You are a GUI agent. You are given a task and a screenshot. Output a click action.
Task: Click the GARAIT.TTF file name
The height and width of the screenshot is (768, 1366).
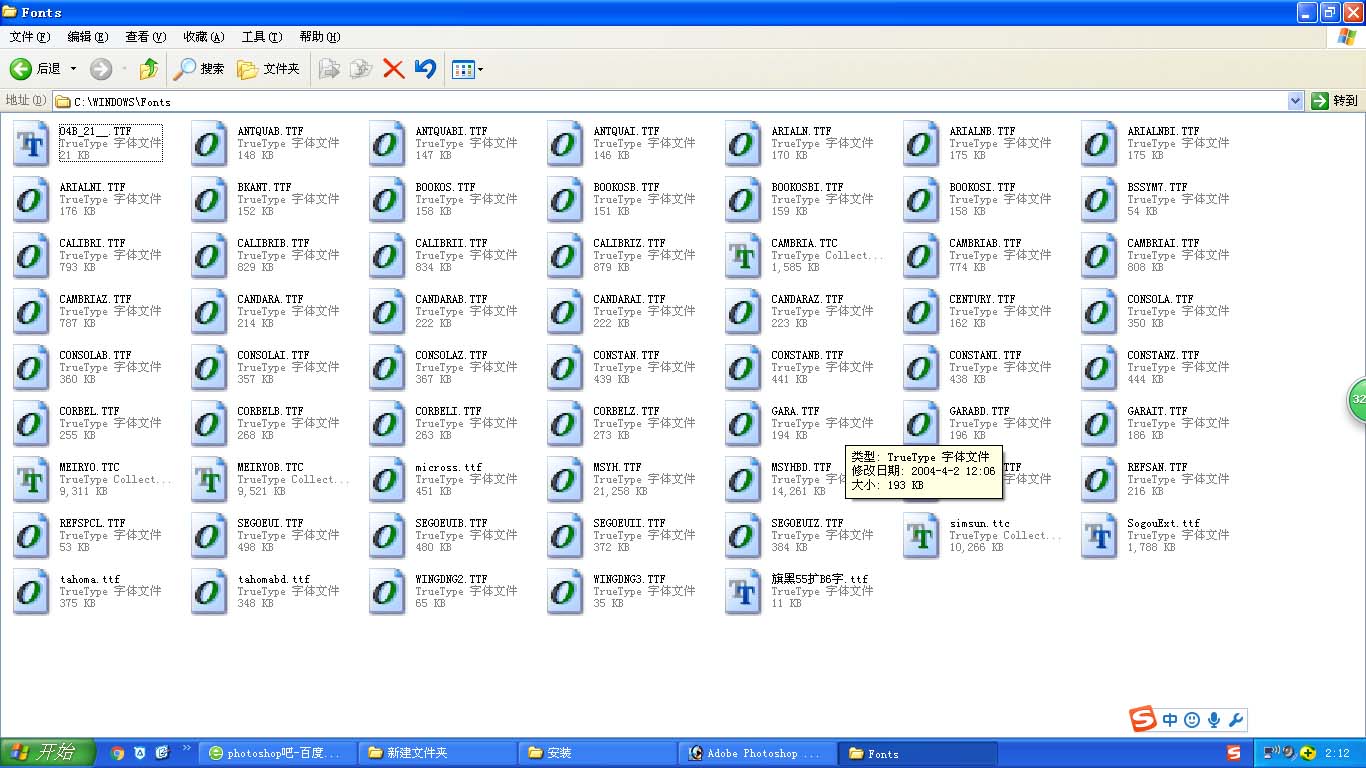(1157, 411)
